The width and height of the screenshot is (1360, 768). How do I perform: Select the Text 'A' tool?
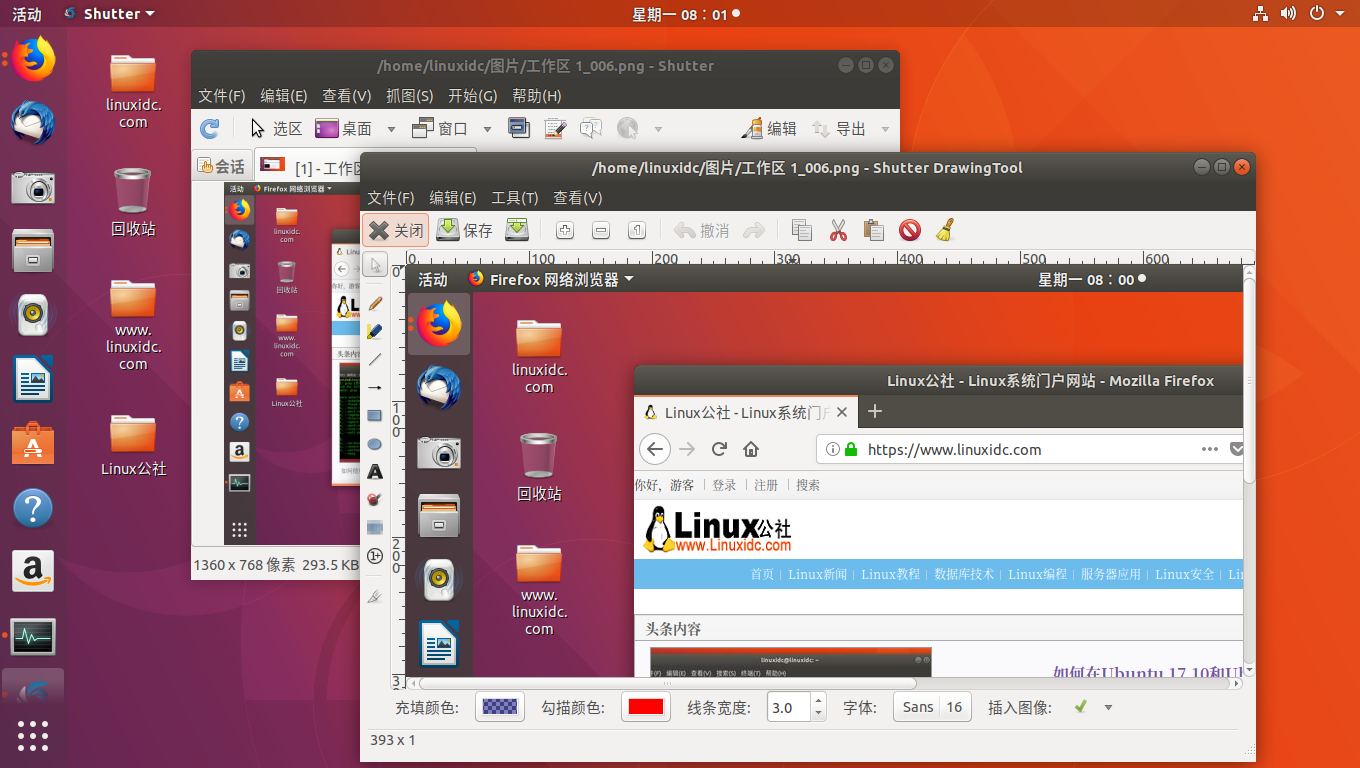pyautogui.click(x=375, y=471)
